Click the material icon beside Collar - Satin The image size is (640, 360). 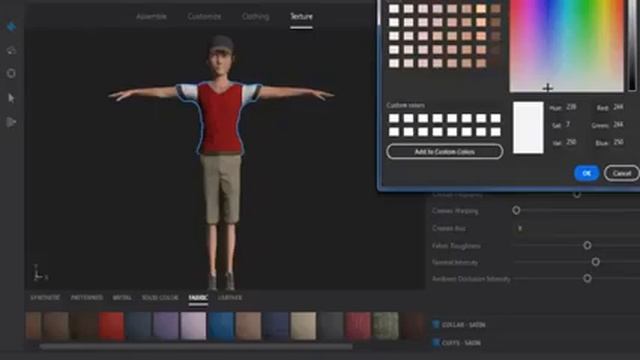tap(436, 324)
